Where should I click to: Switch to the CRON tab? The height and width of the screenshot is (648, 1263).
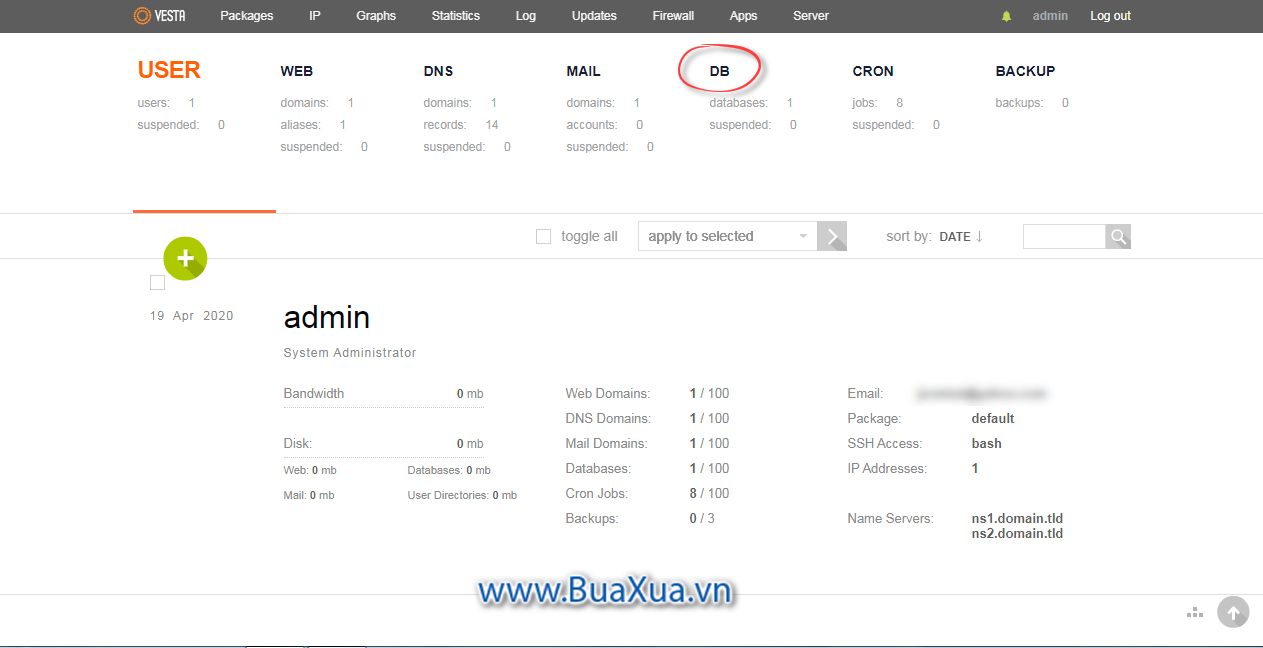click(x=873, y=71)
